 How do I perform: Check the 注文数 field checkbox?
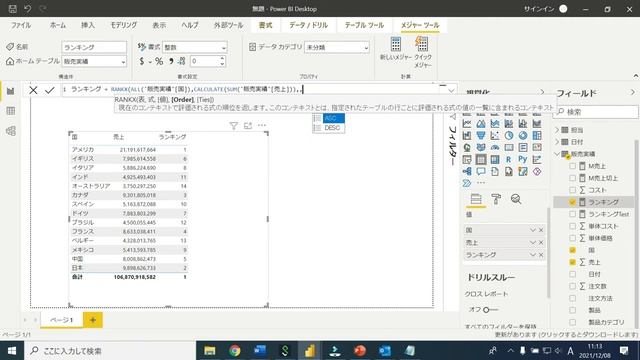tap(572, 286)
